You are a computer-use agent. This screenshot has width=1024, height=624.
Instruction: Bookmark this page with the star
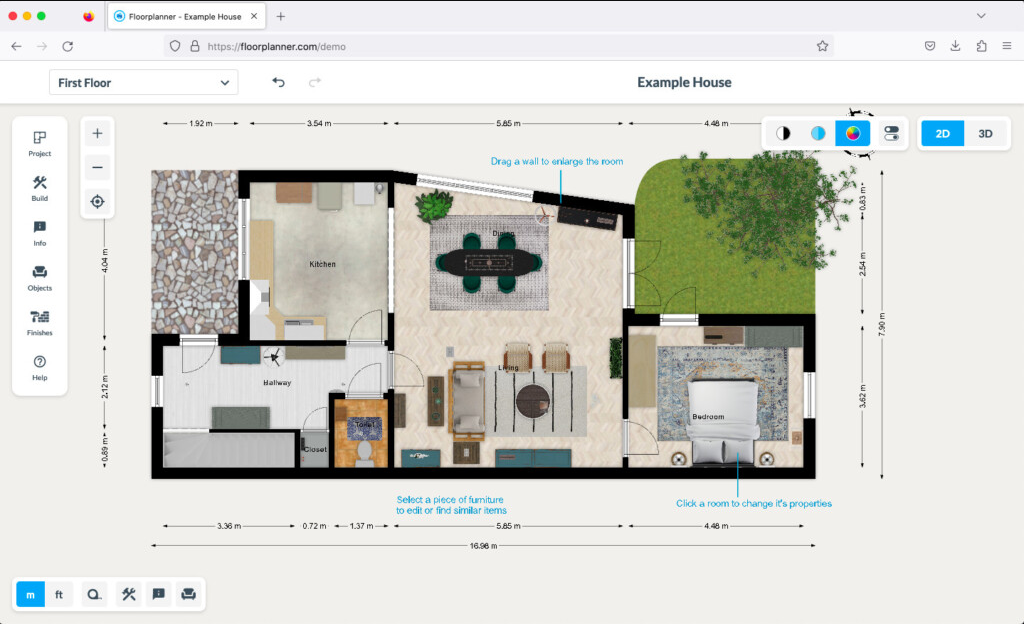pyautogui.click(x=822, y=46)
